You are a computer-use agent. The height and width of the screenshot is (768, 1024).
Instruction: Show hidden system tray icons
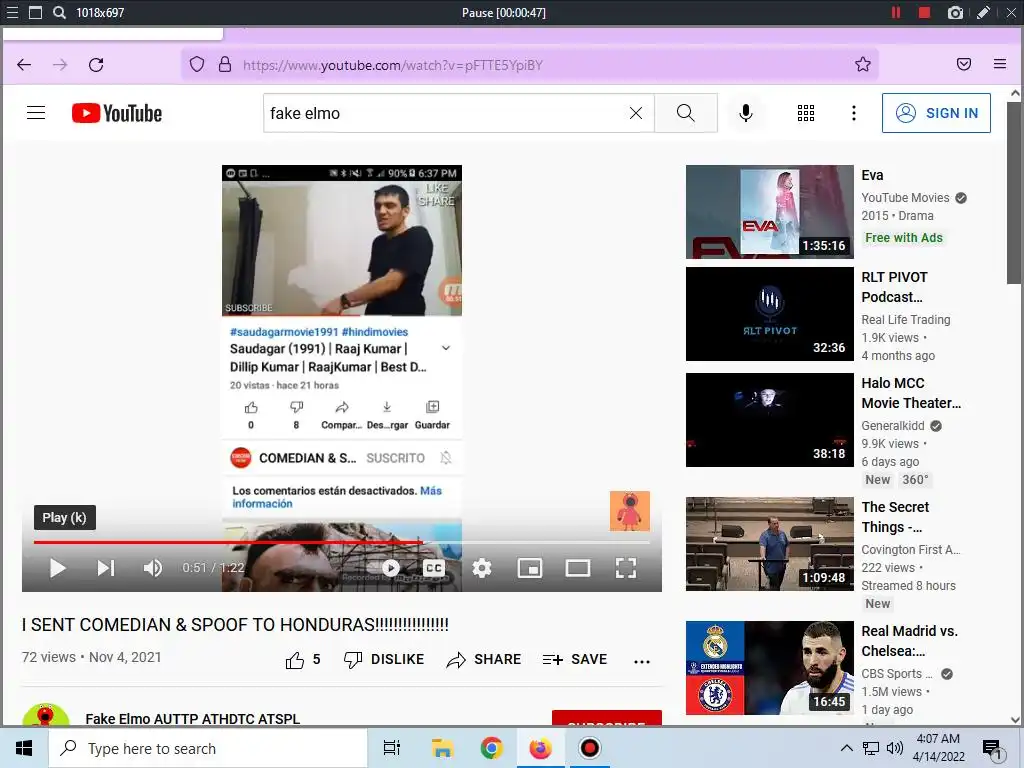pyautogui.click(x=846, y=748)
